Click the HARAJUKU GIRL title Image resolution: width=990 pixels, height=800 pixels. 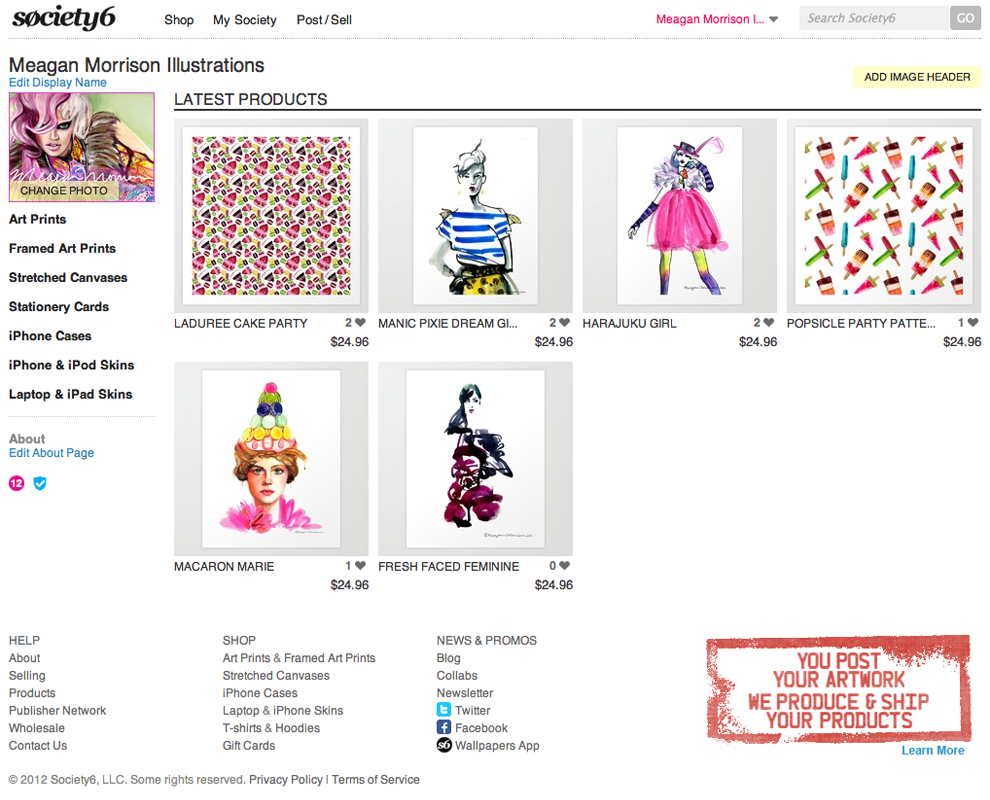(x=629, y=323)
